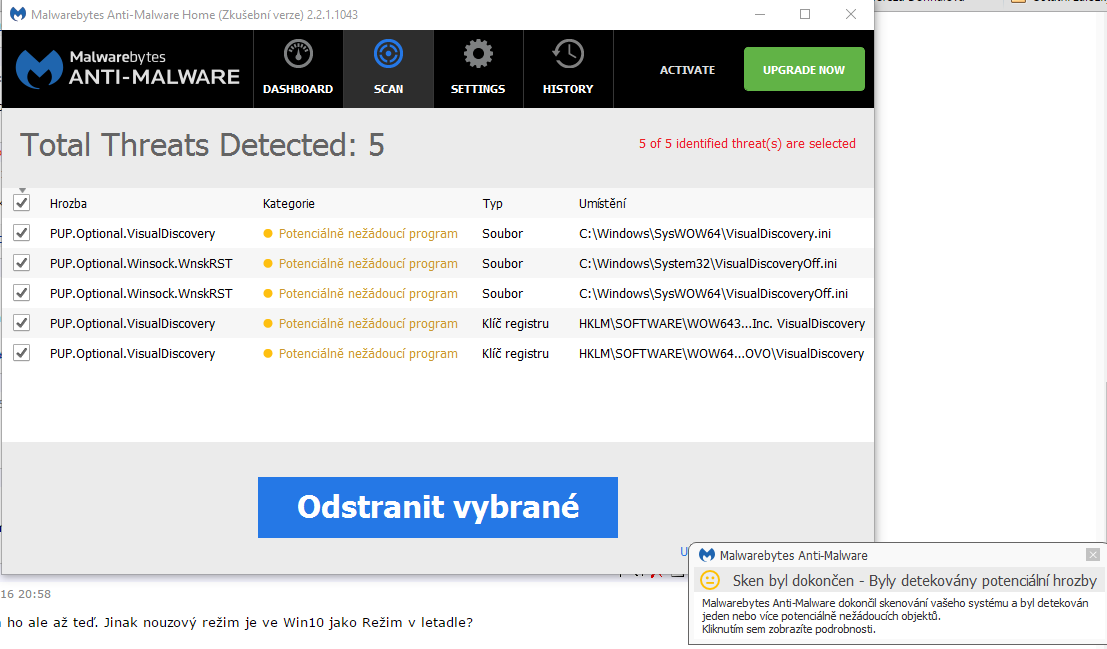1107x649 pixels.
Task: Open the Dashboard gauge icon
Action: point(298,55)
